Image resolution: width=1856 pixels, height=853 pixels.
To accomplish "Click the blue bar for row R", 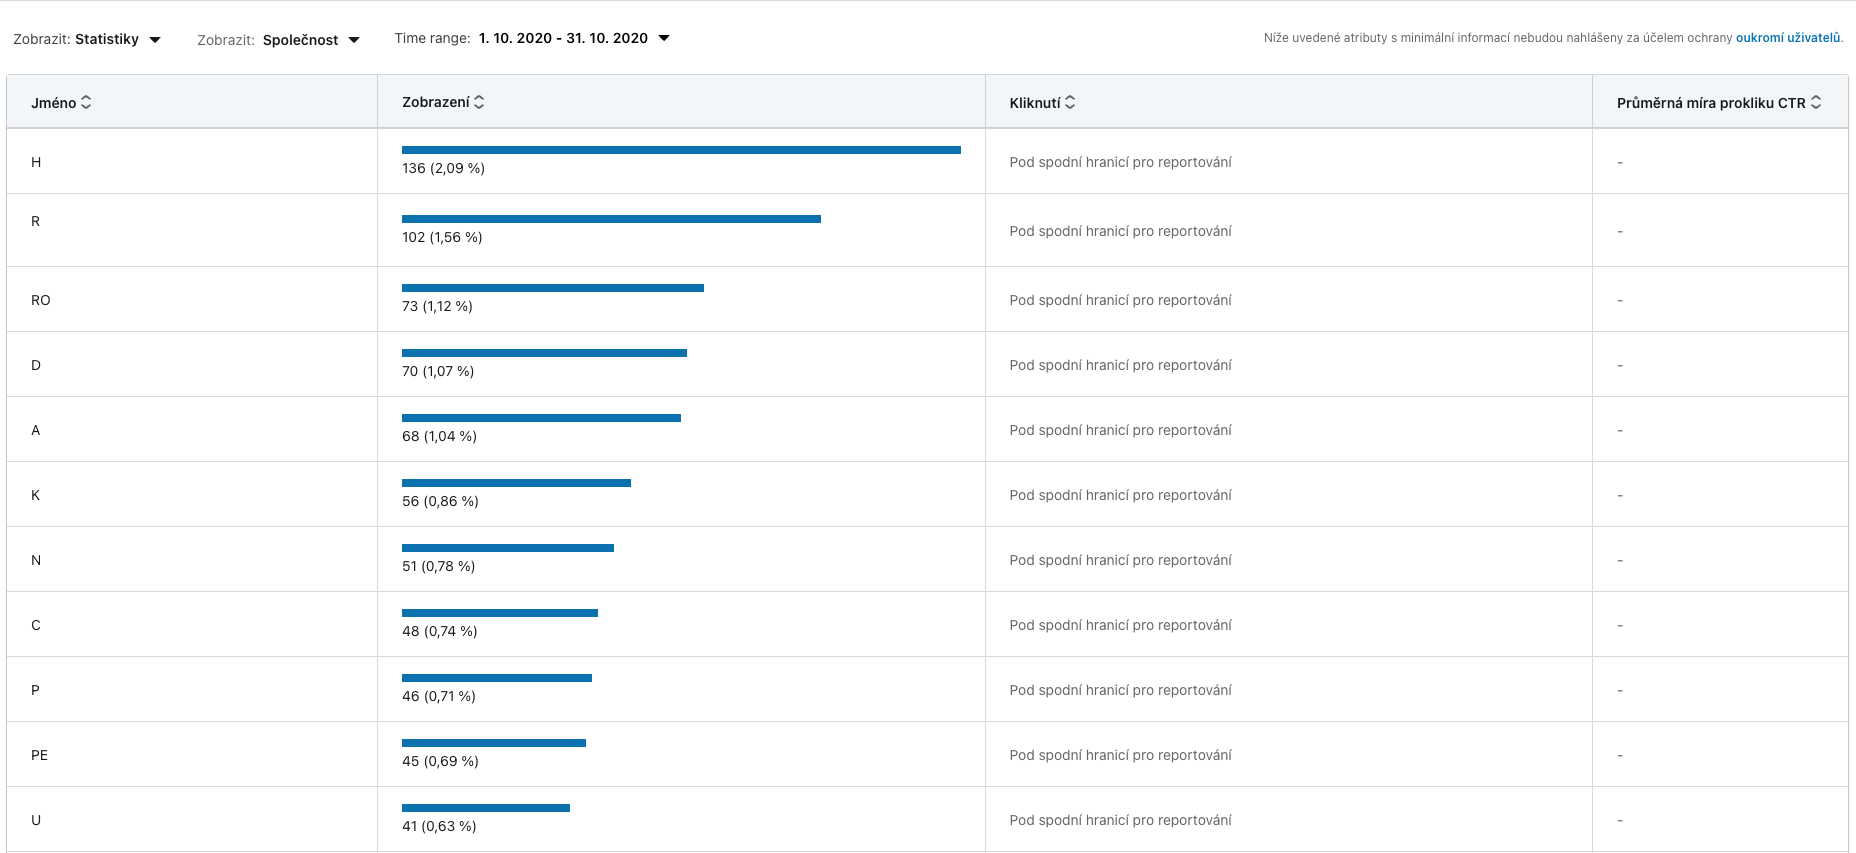I will pyautogui.click(x=610, y=219).
